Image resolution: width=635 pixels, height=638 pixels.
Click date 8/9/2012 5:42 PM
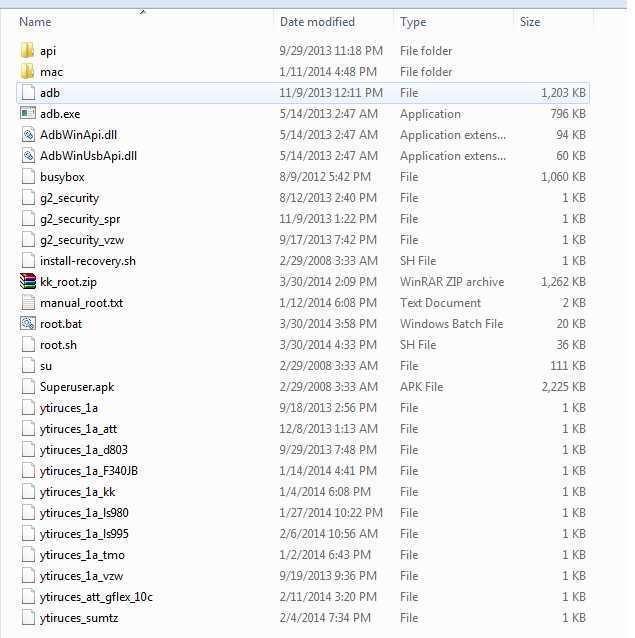[x=325, y=177]
